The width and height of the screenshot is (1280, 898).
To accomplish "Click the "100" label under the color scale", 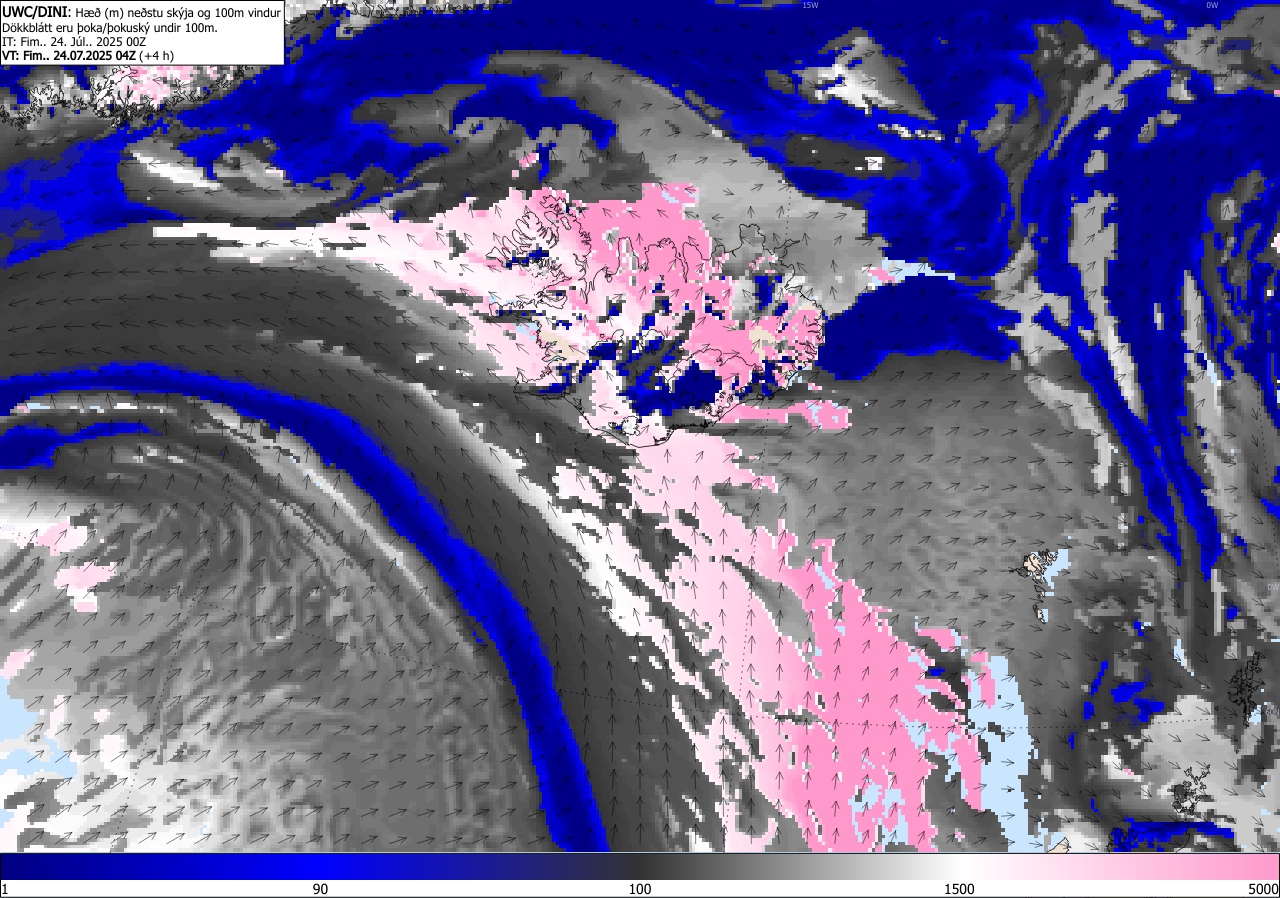I will [640, 889].
